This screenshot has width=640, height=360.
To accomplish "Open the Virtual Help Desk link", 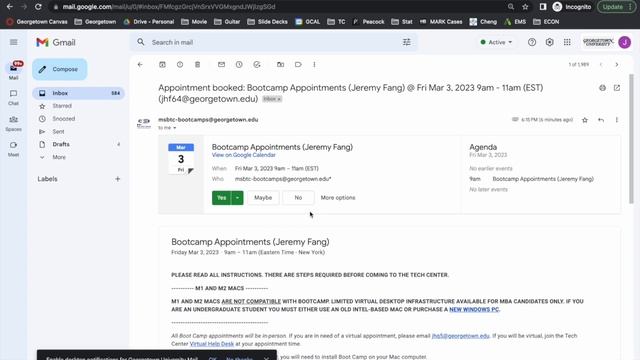I will (x=212, y=344).
